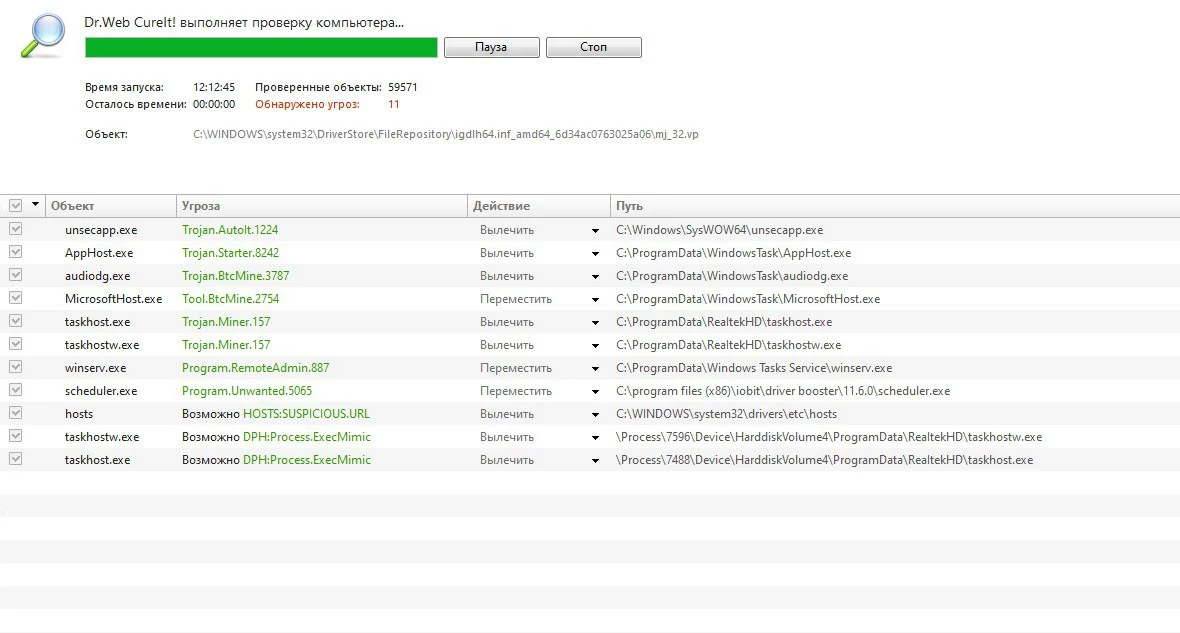Toggle checkbox for taskhostw.exe Trojan.Miner.157 row
The height and width of the screenshot is (633, 1180).
click(x=15, y=344)
